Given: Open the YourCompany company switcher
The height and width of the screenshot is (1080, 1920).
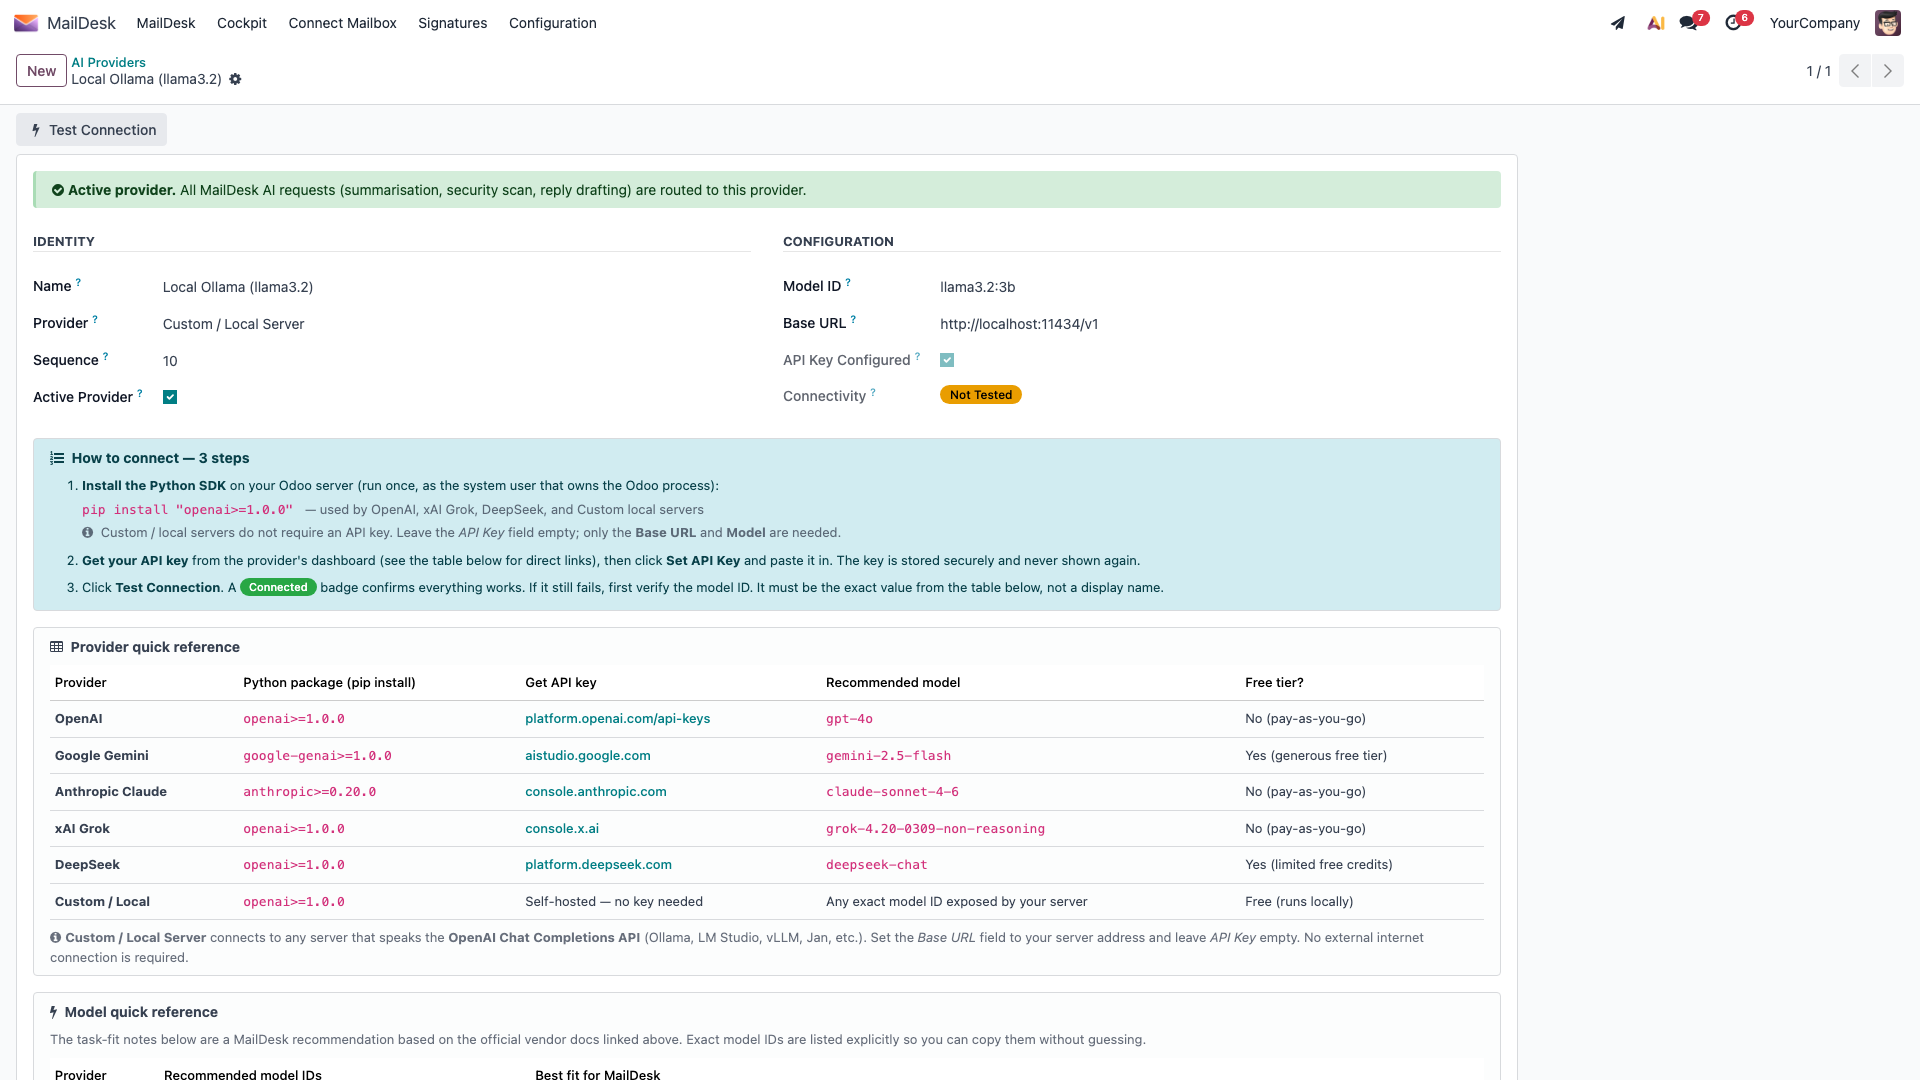Looking at the screenshot, I should 1814,23.
